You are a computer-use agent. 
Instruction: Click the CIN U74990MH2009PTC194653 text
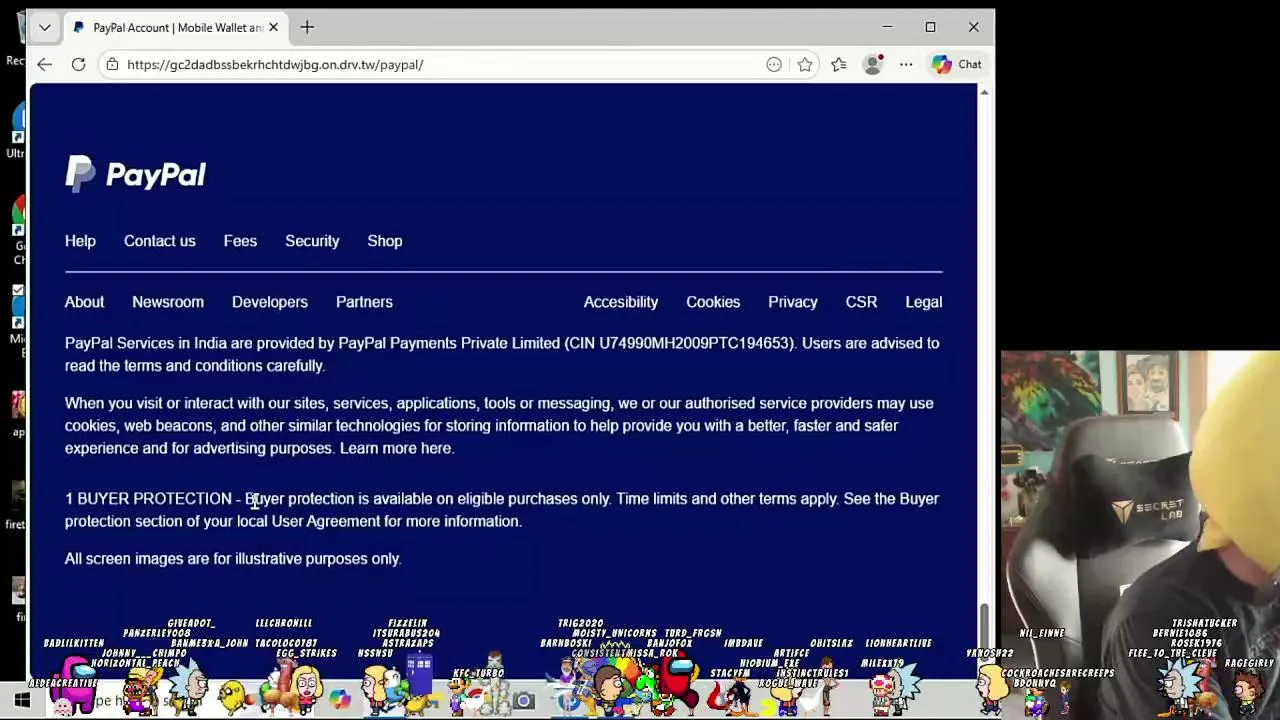[x=680, y=343]
